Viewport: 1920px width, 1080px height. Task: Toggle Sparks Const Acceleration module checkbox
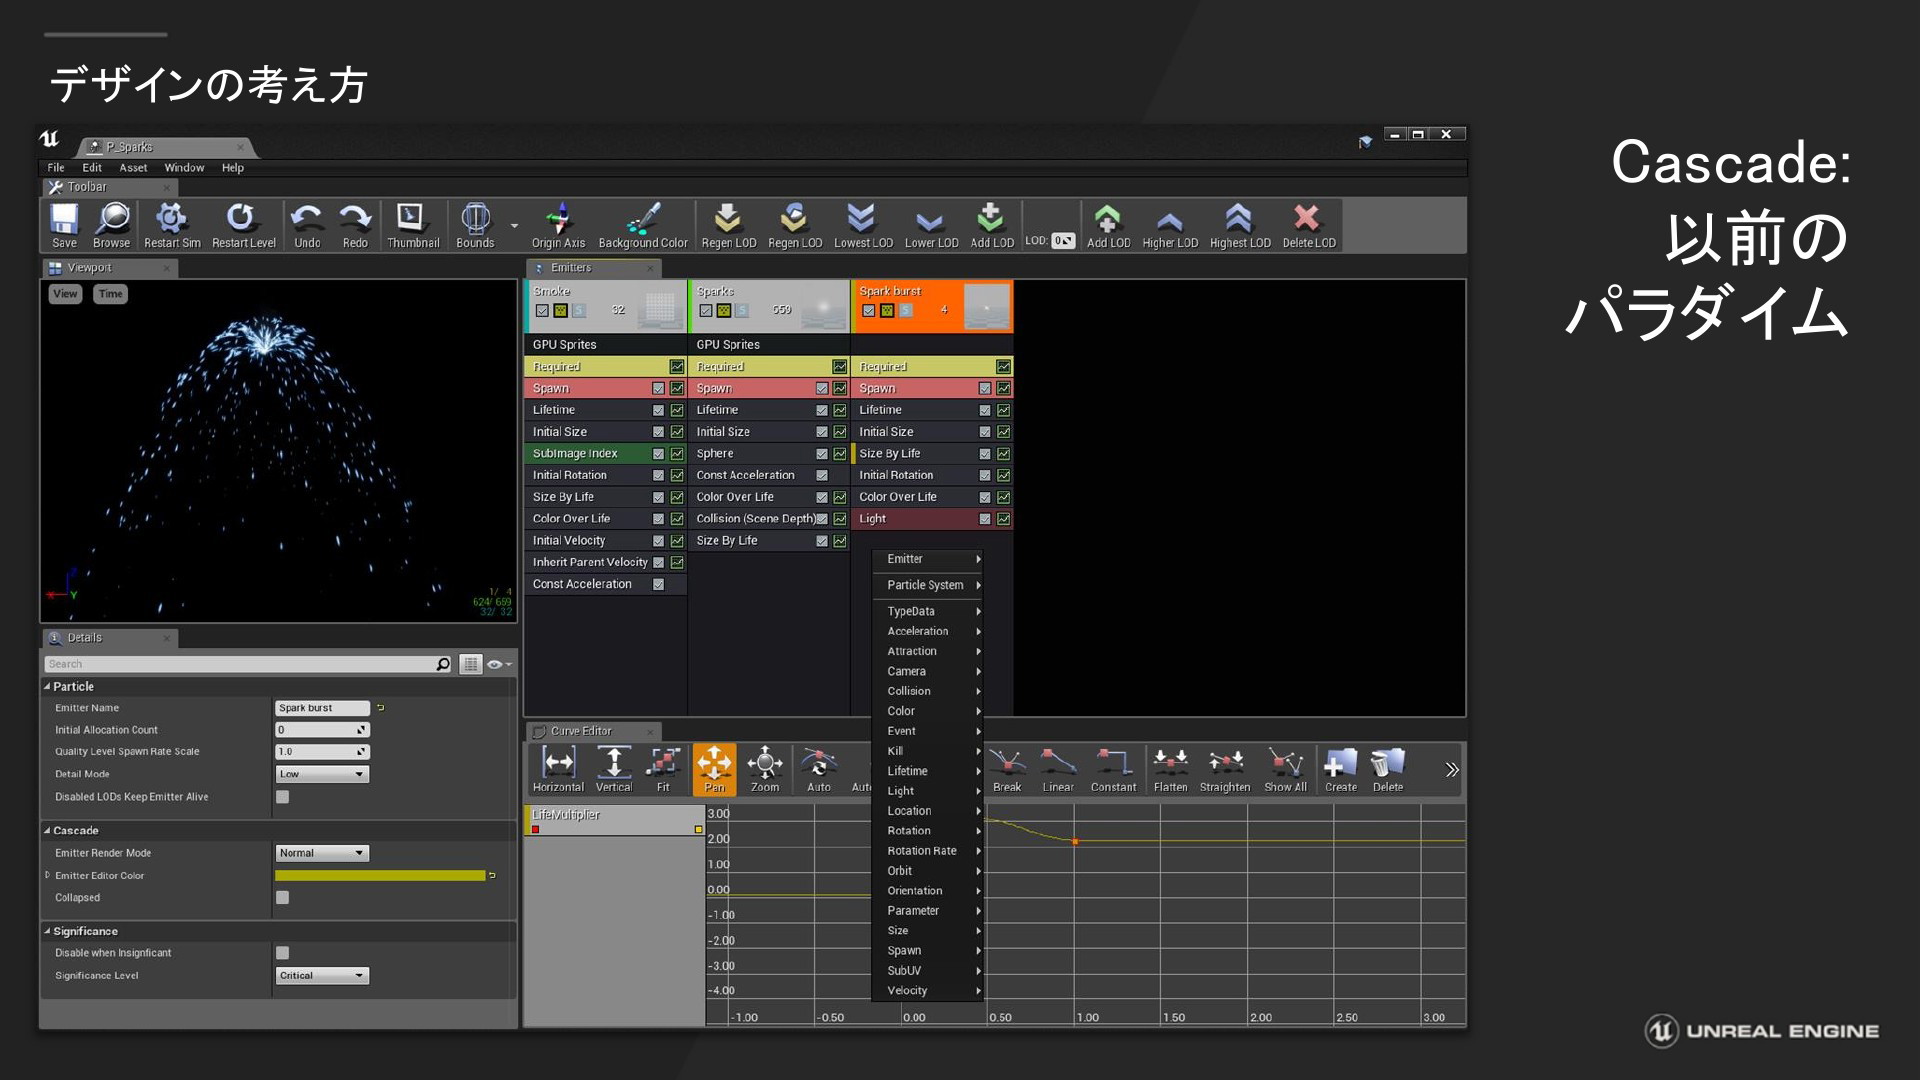click(x=822, y=475)
